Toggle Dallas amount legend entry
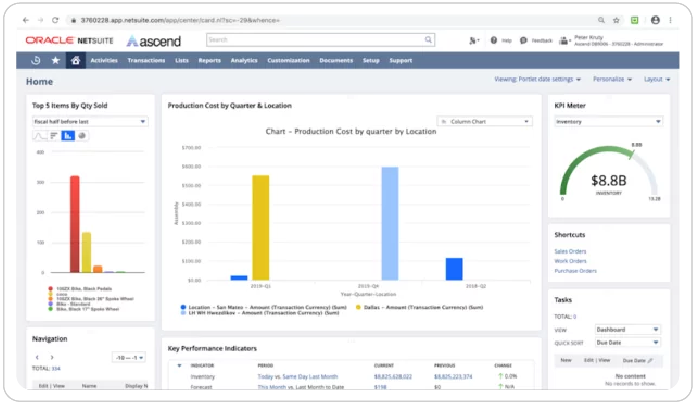This screenshot has height=405, width=696. (419, 307)
